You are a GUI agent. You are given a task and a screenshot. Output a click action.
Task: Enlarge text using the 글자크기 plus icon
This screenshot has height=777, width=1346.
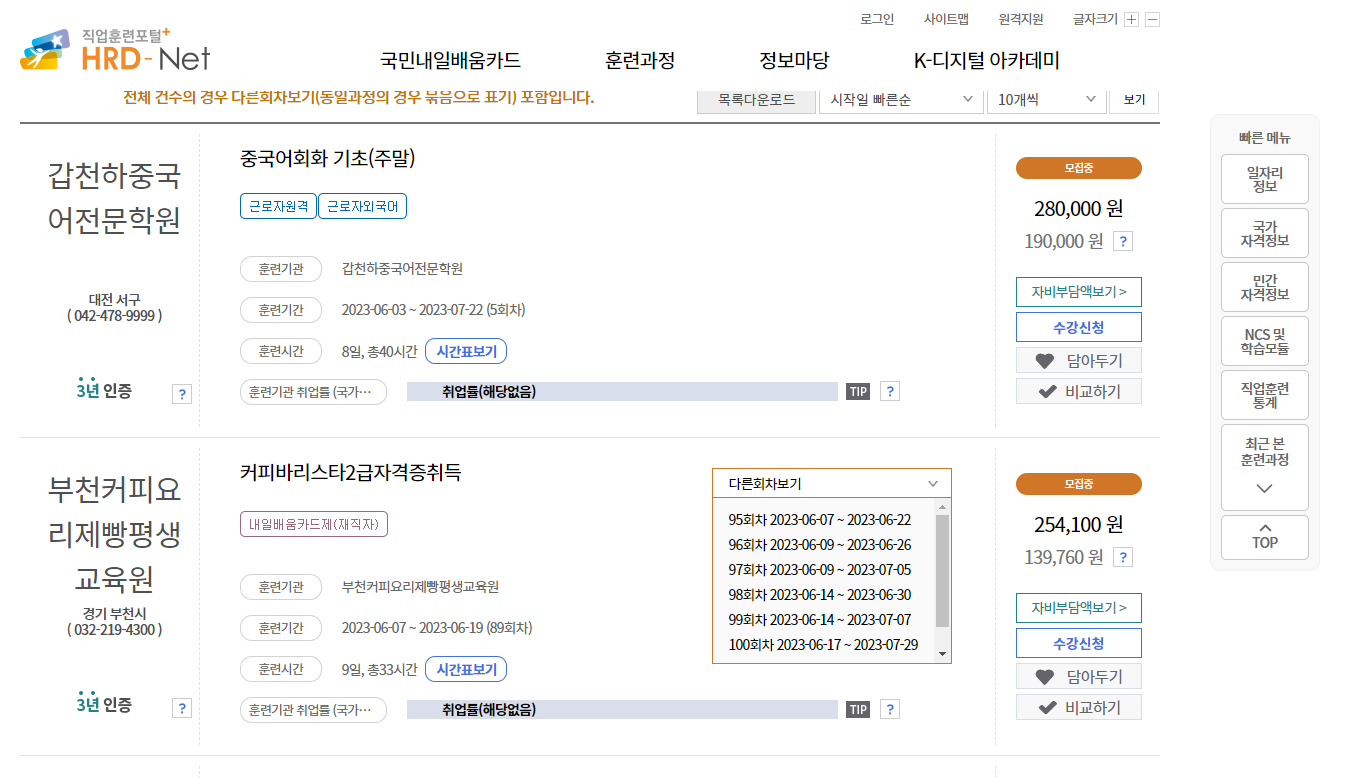(1131, 18)
